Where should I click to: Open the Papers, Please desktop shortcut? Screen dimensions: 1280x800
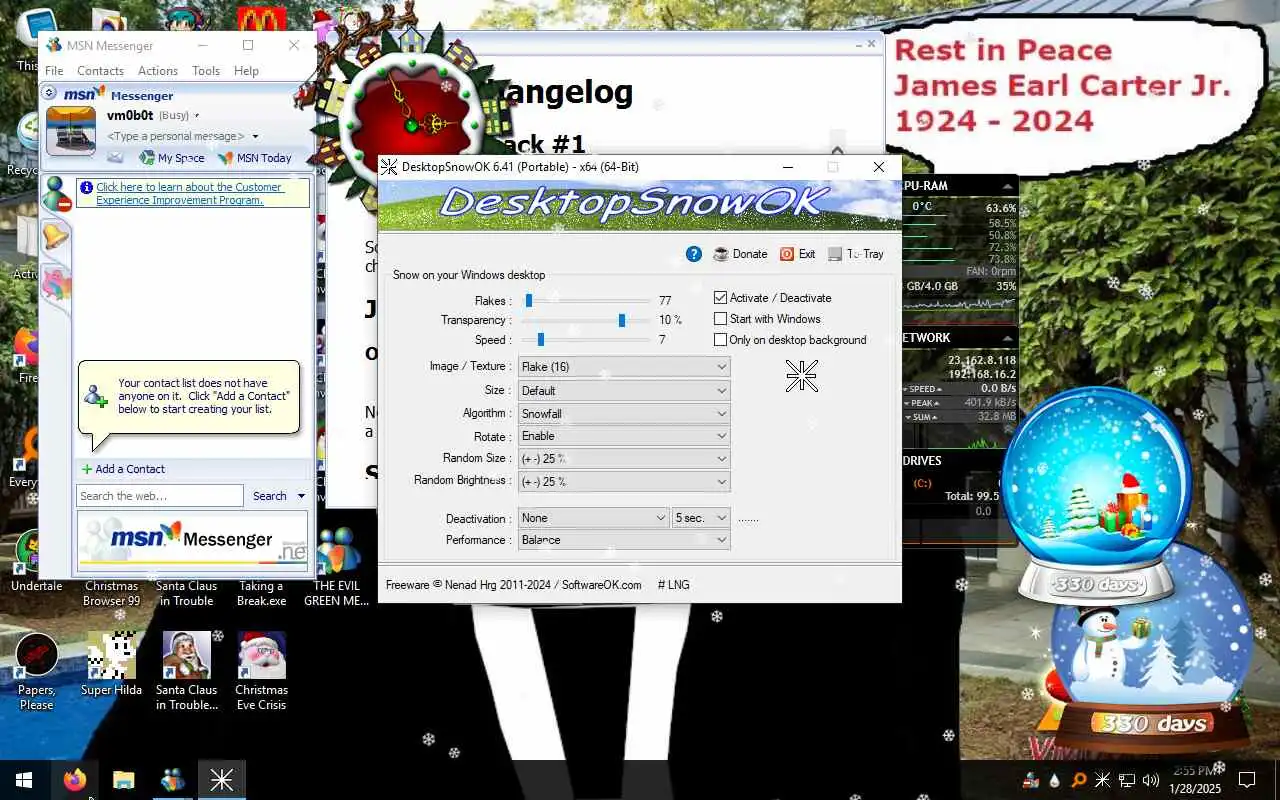(x=36, y=671)
